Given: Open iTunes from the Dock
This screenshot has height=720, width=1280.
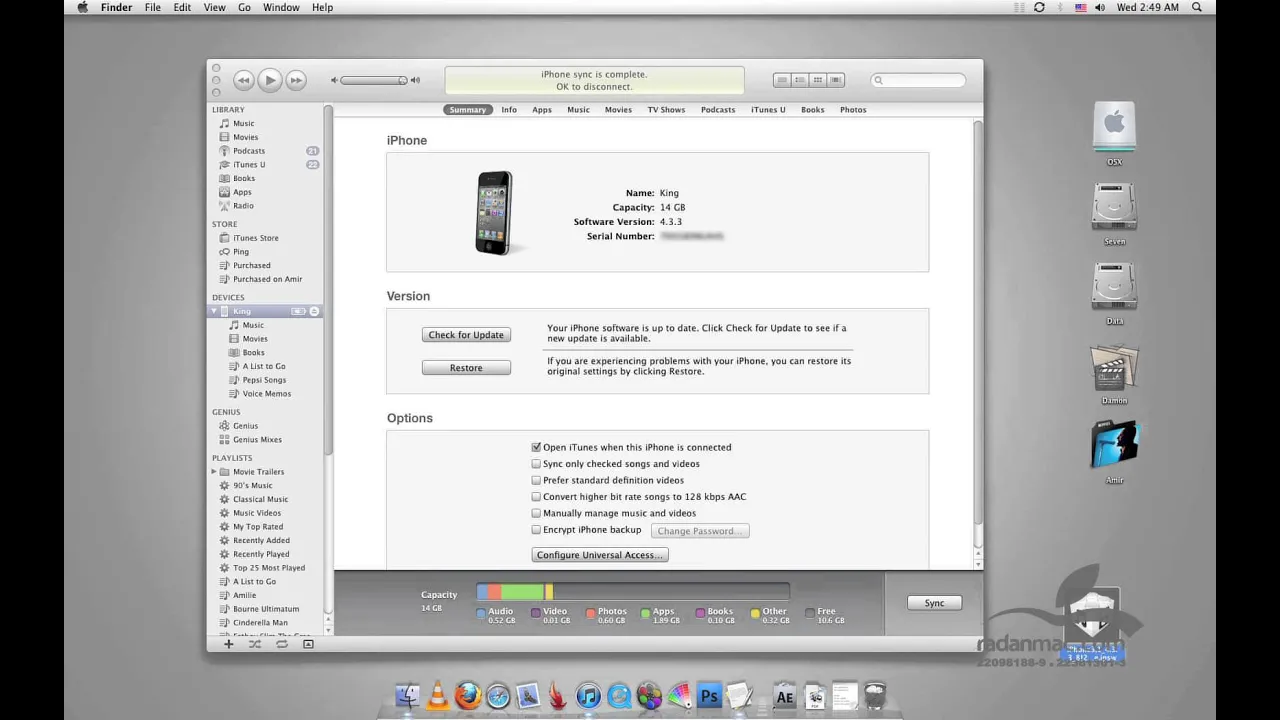Looking at the screenshot, I should 589,696.
